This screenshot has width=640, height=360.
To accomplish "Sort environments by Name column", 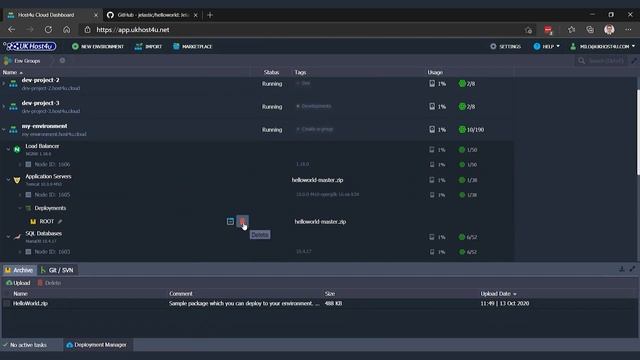I will click(x=12, y=72).
